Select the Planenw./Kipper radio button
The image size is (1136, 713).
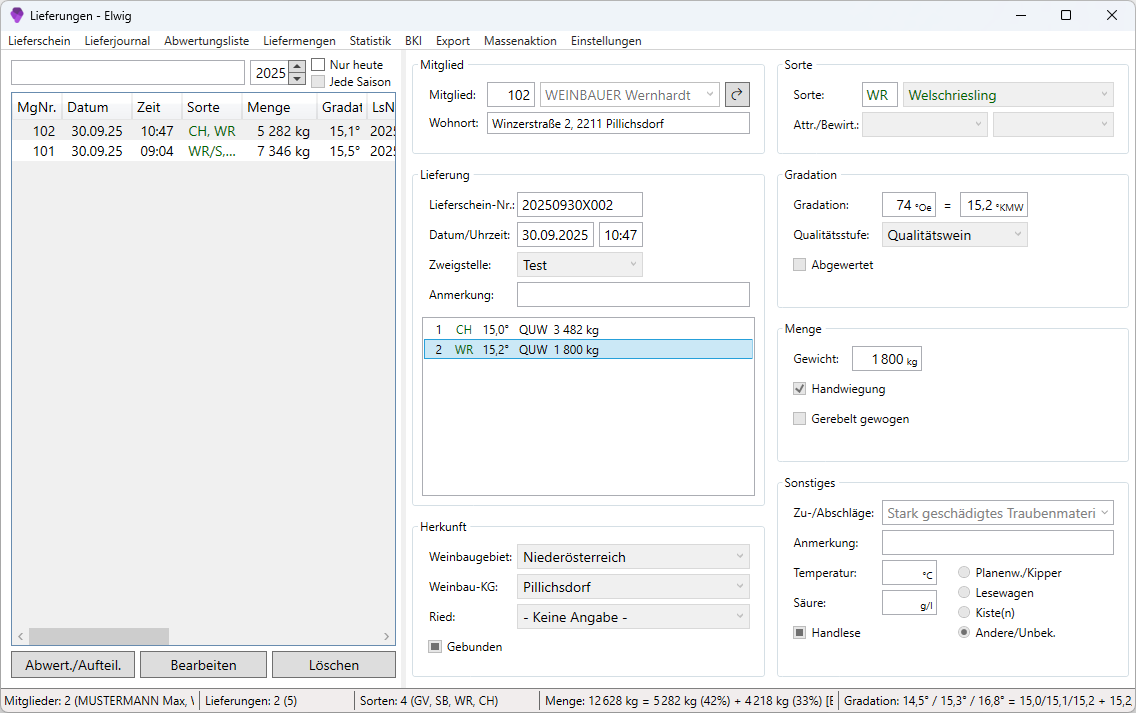(964, 572)
